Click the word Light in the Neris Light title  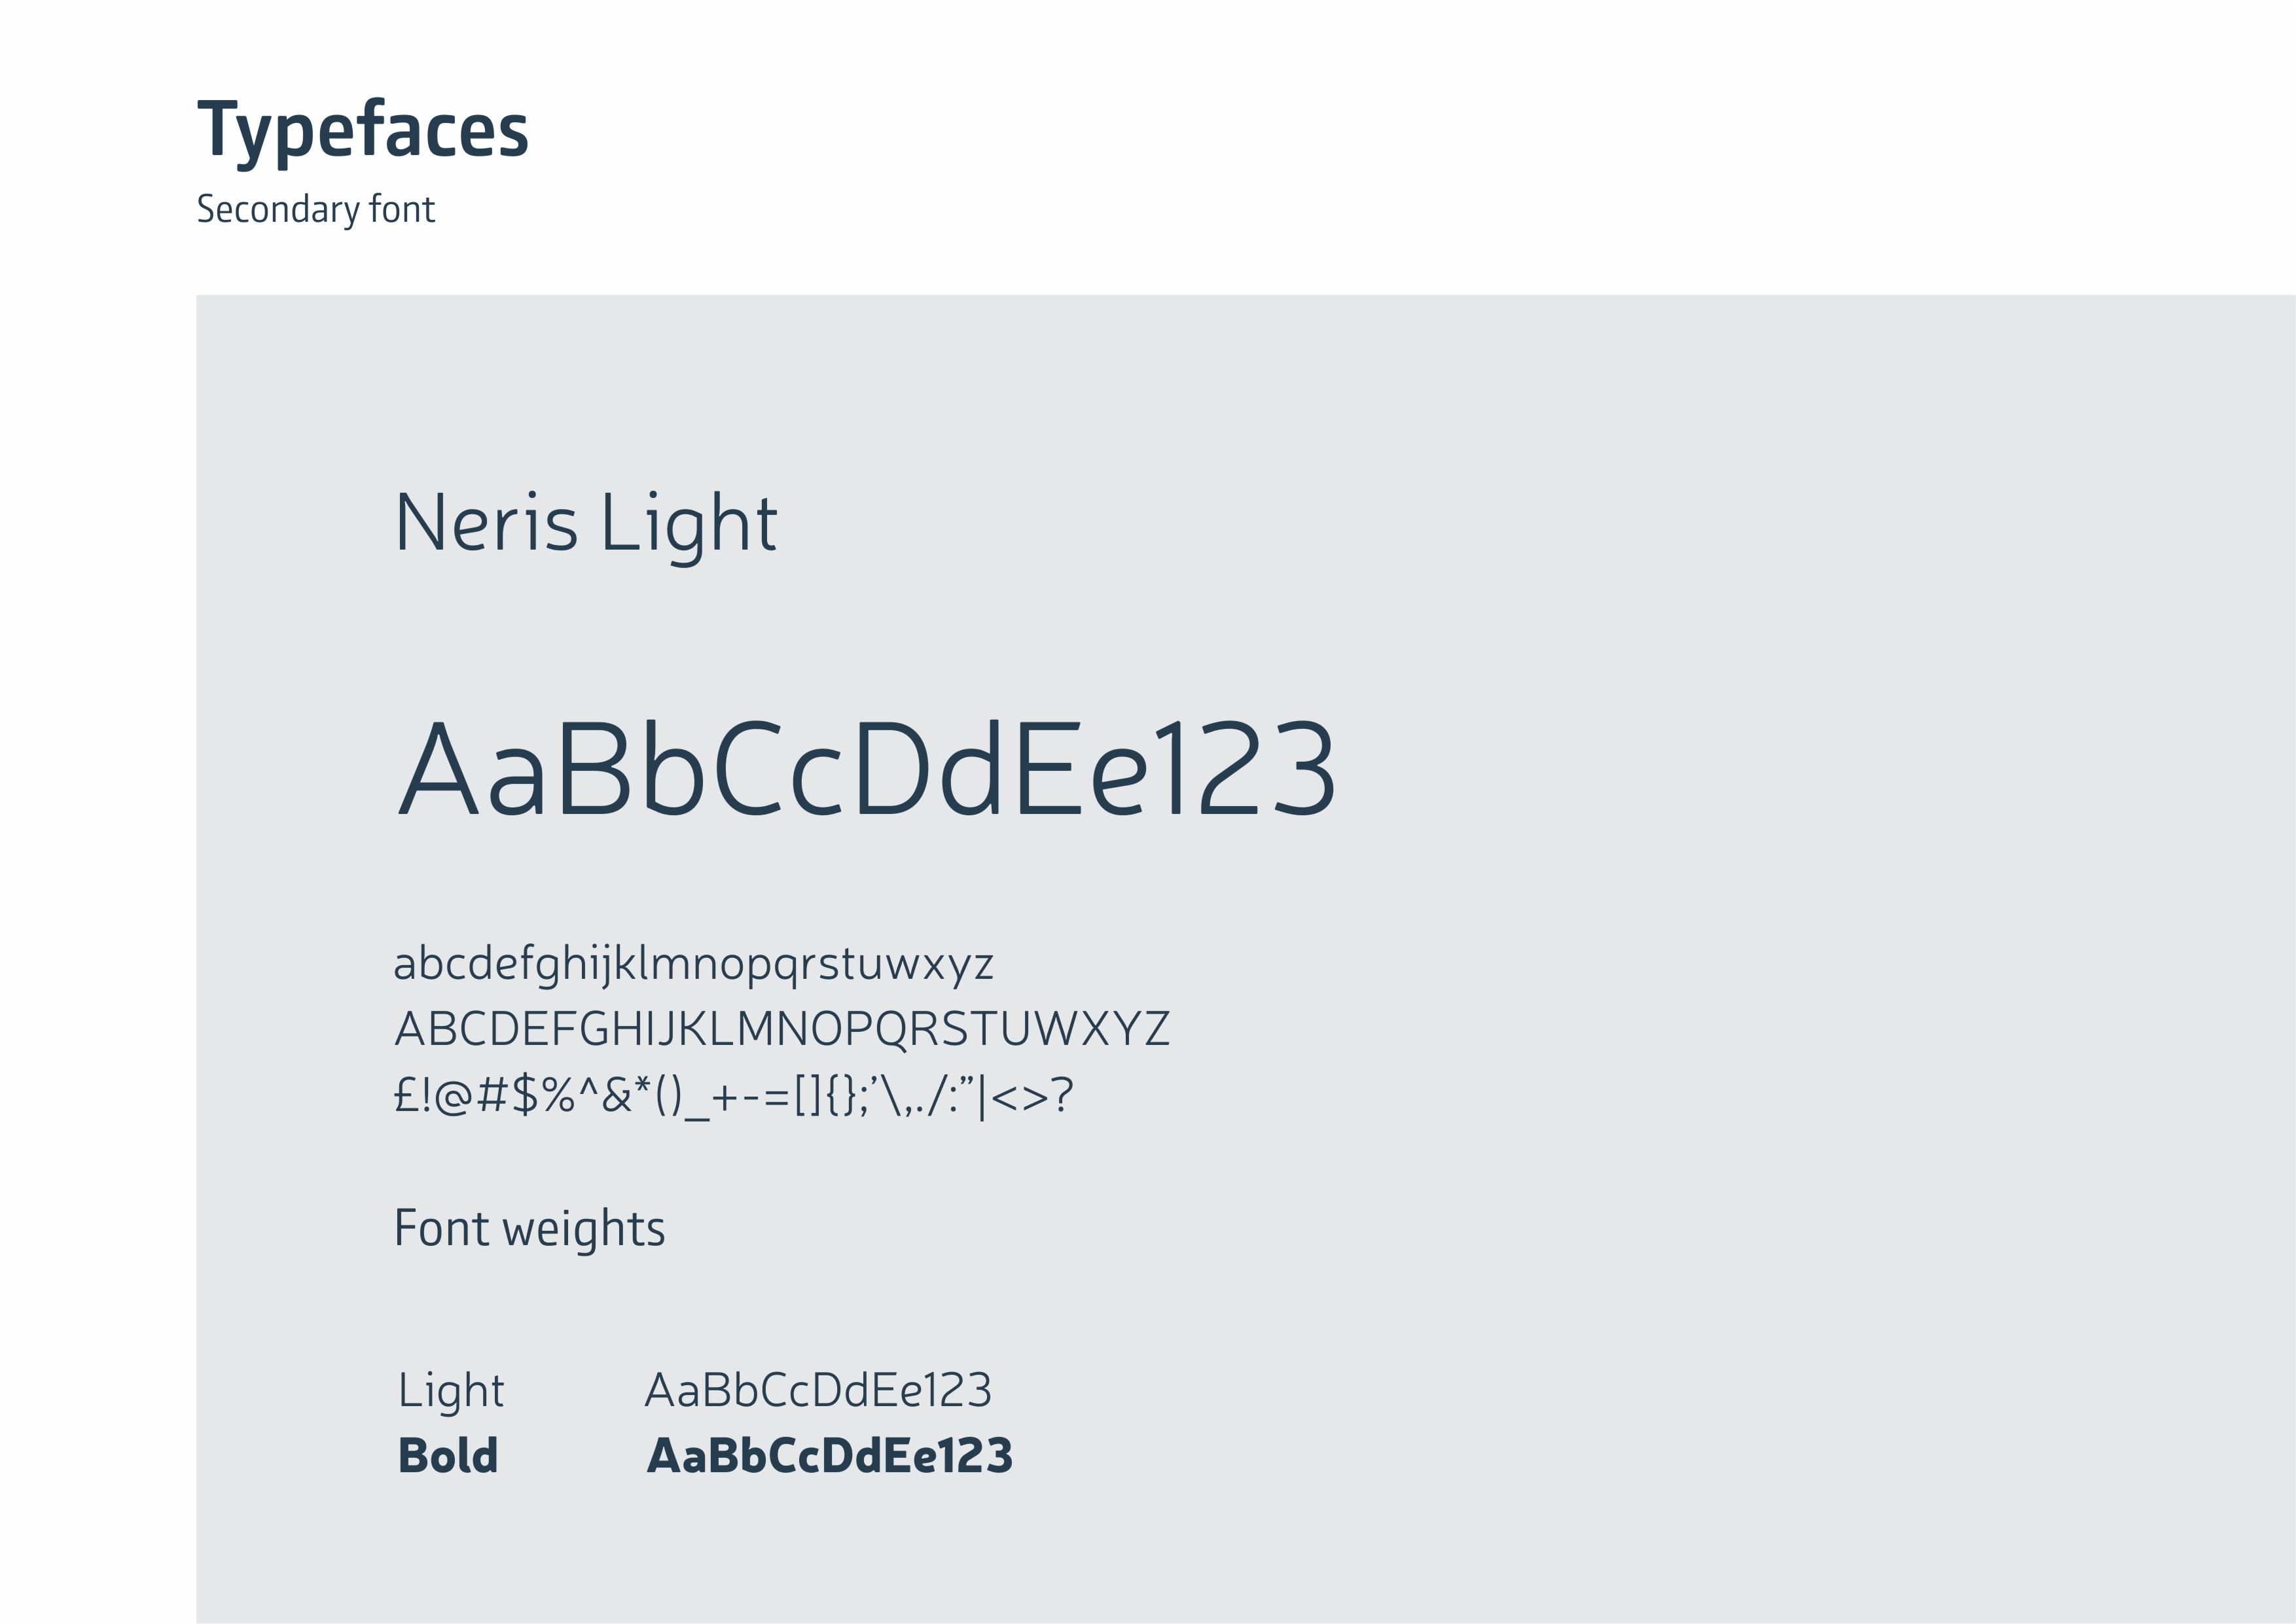coord(689,523)
